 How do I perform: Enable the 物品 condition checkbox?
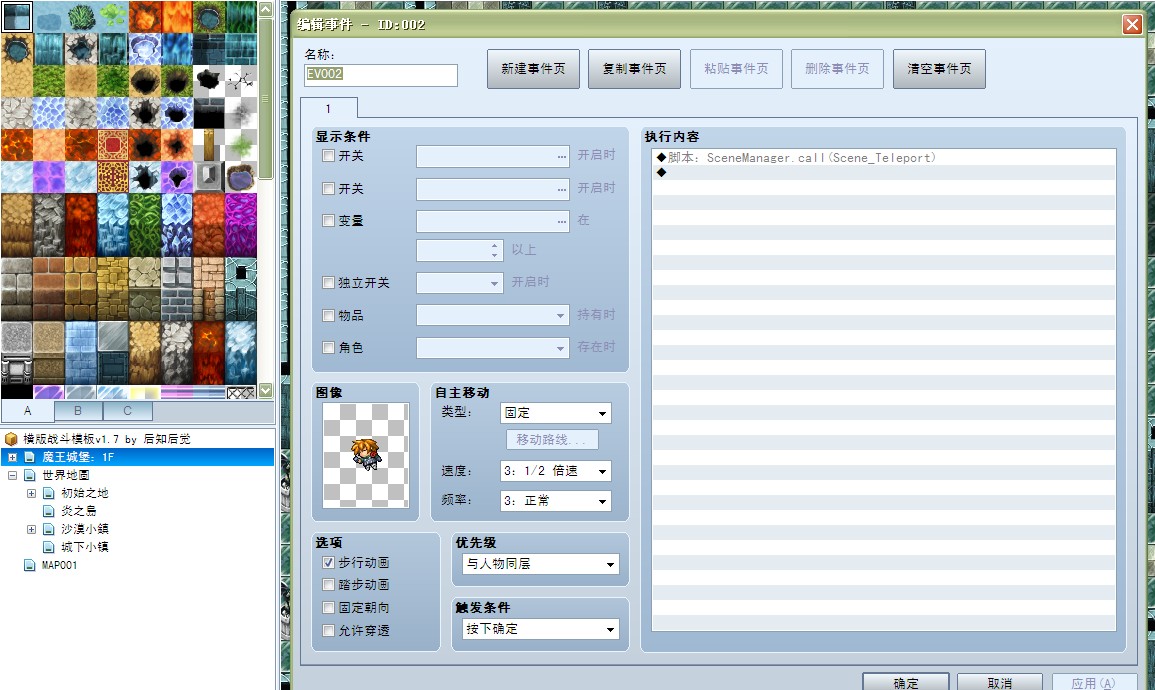pos(329,315)
